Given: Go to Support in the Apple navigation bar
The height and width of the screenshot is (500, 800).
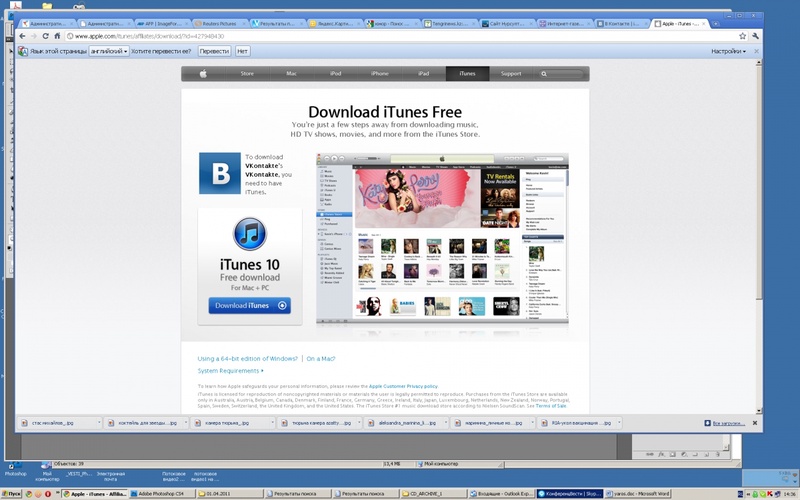Looking at the screenshot, I should pos(511,74).
